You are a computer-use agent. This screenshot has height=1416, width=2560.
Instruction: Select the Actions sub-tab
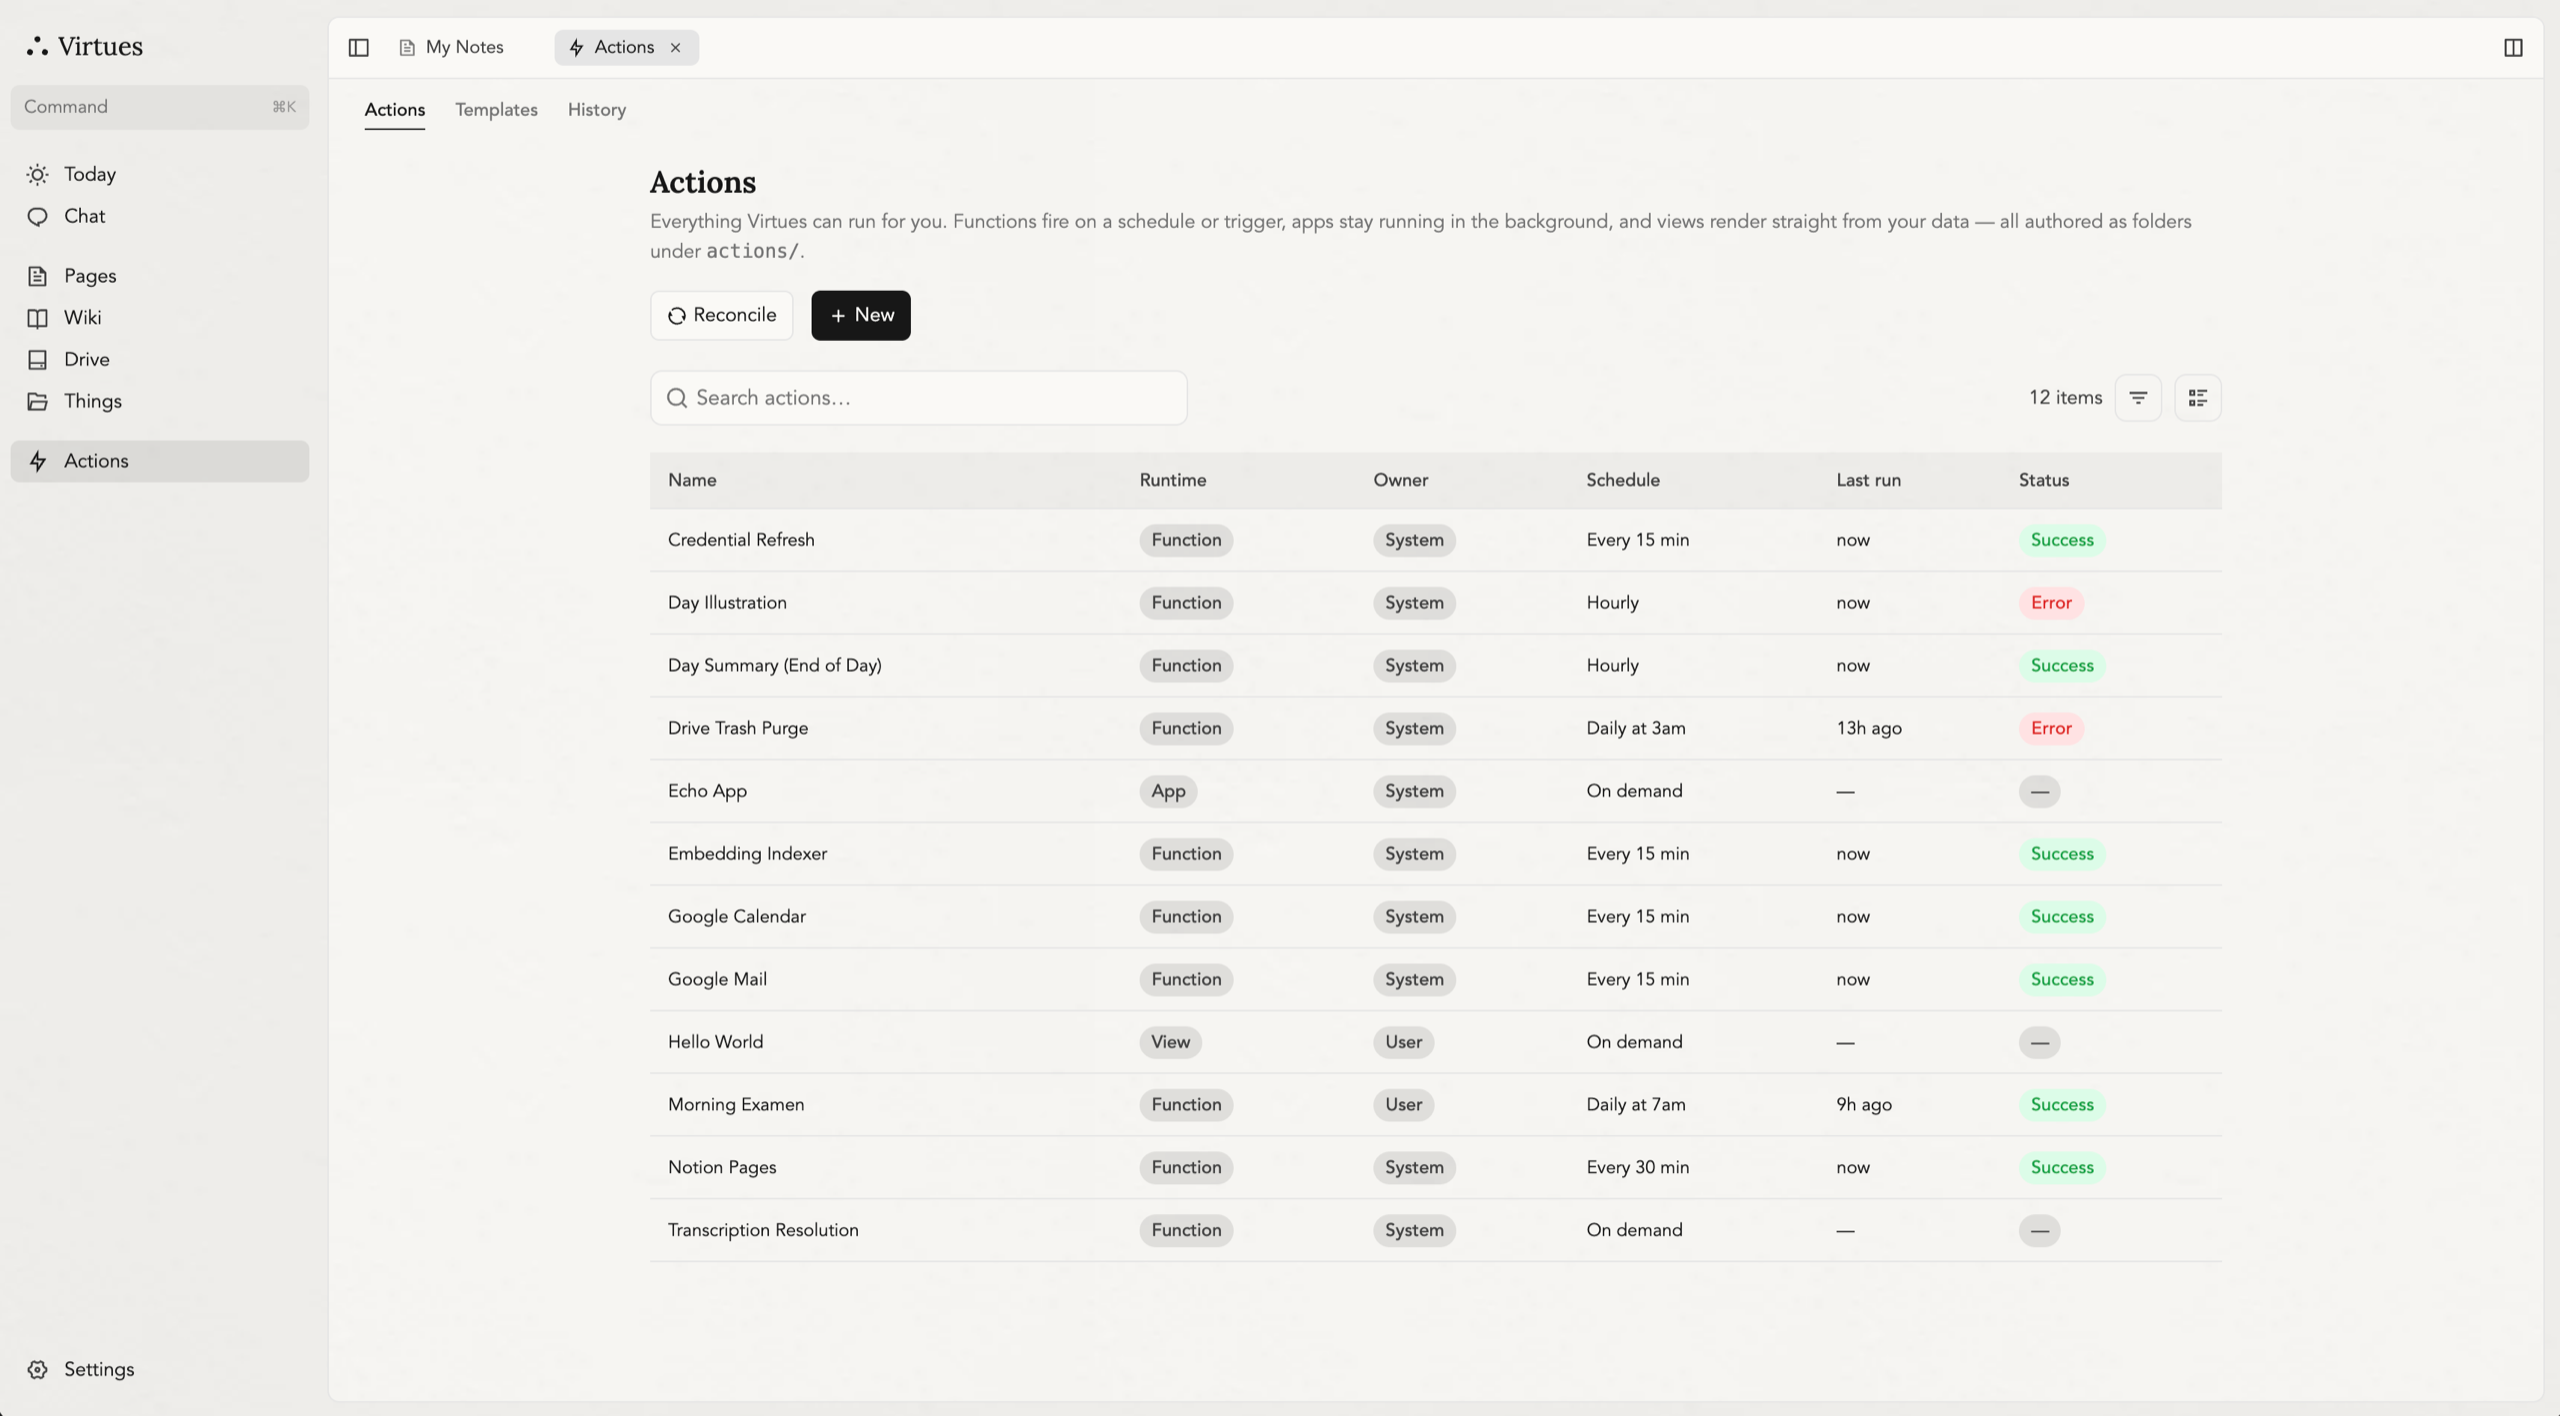pos(394,110)
